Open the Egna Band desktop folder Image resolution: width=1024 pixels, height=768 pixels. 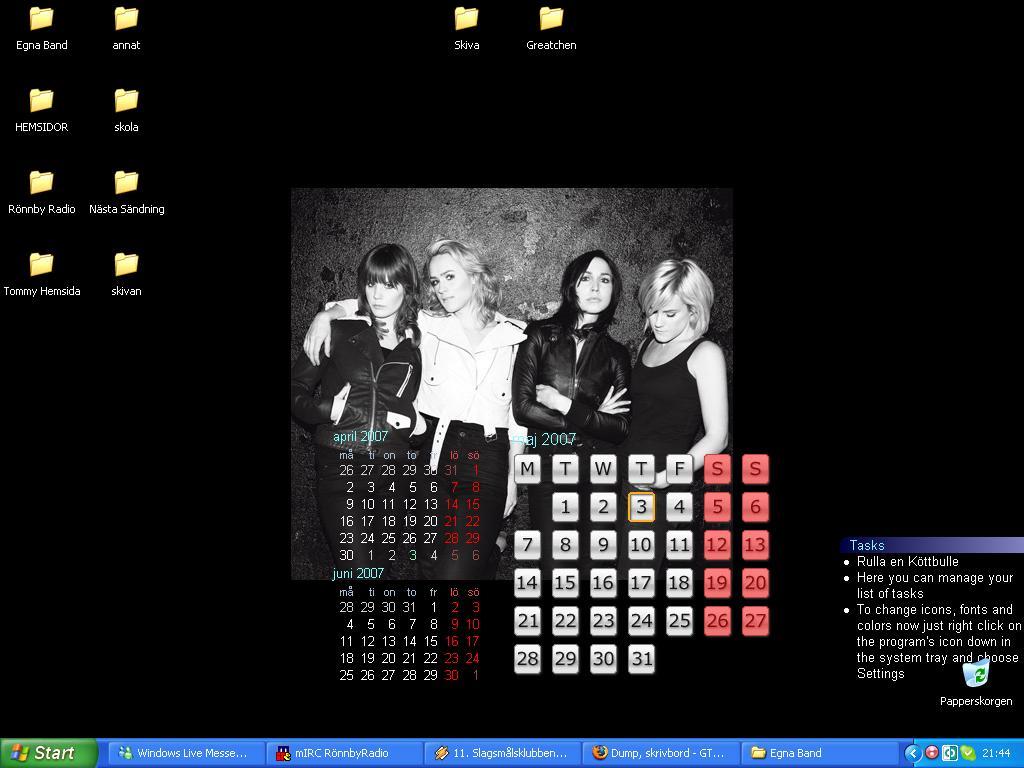(41, 19)
